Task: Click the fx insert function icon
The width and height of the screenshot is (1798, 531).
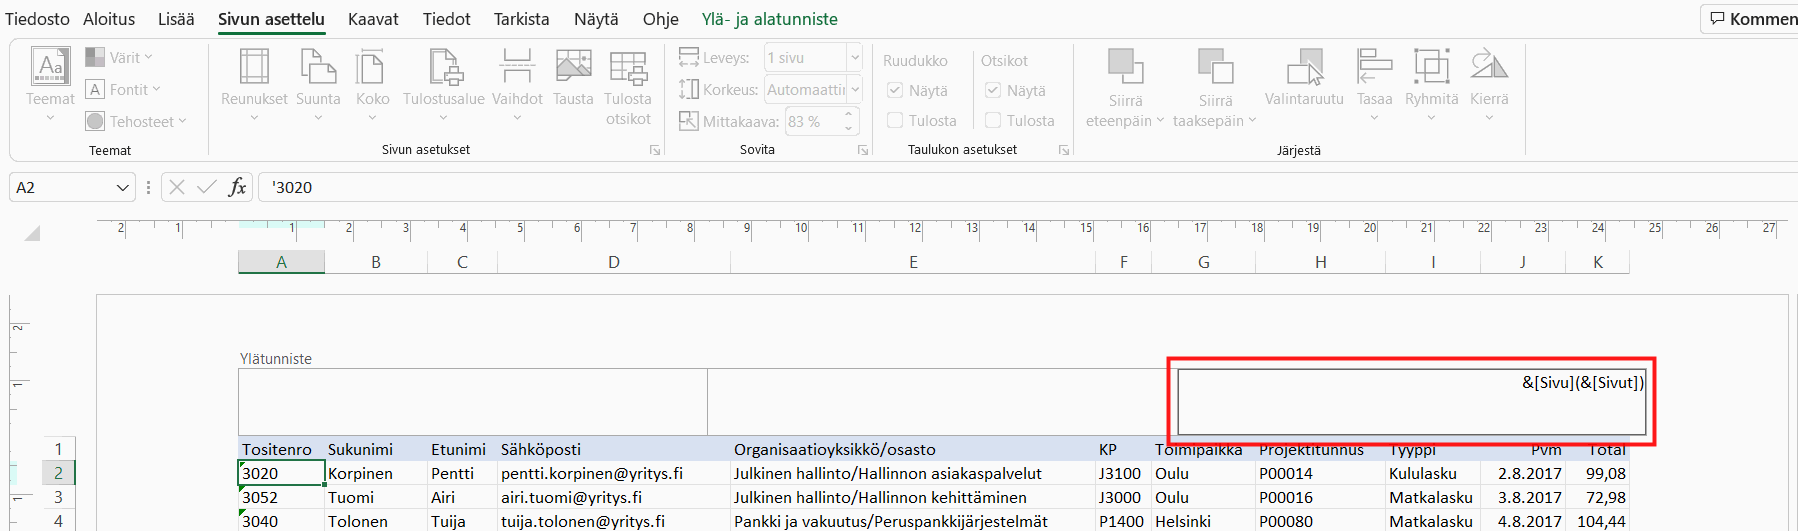Action: tap(237, 187)
